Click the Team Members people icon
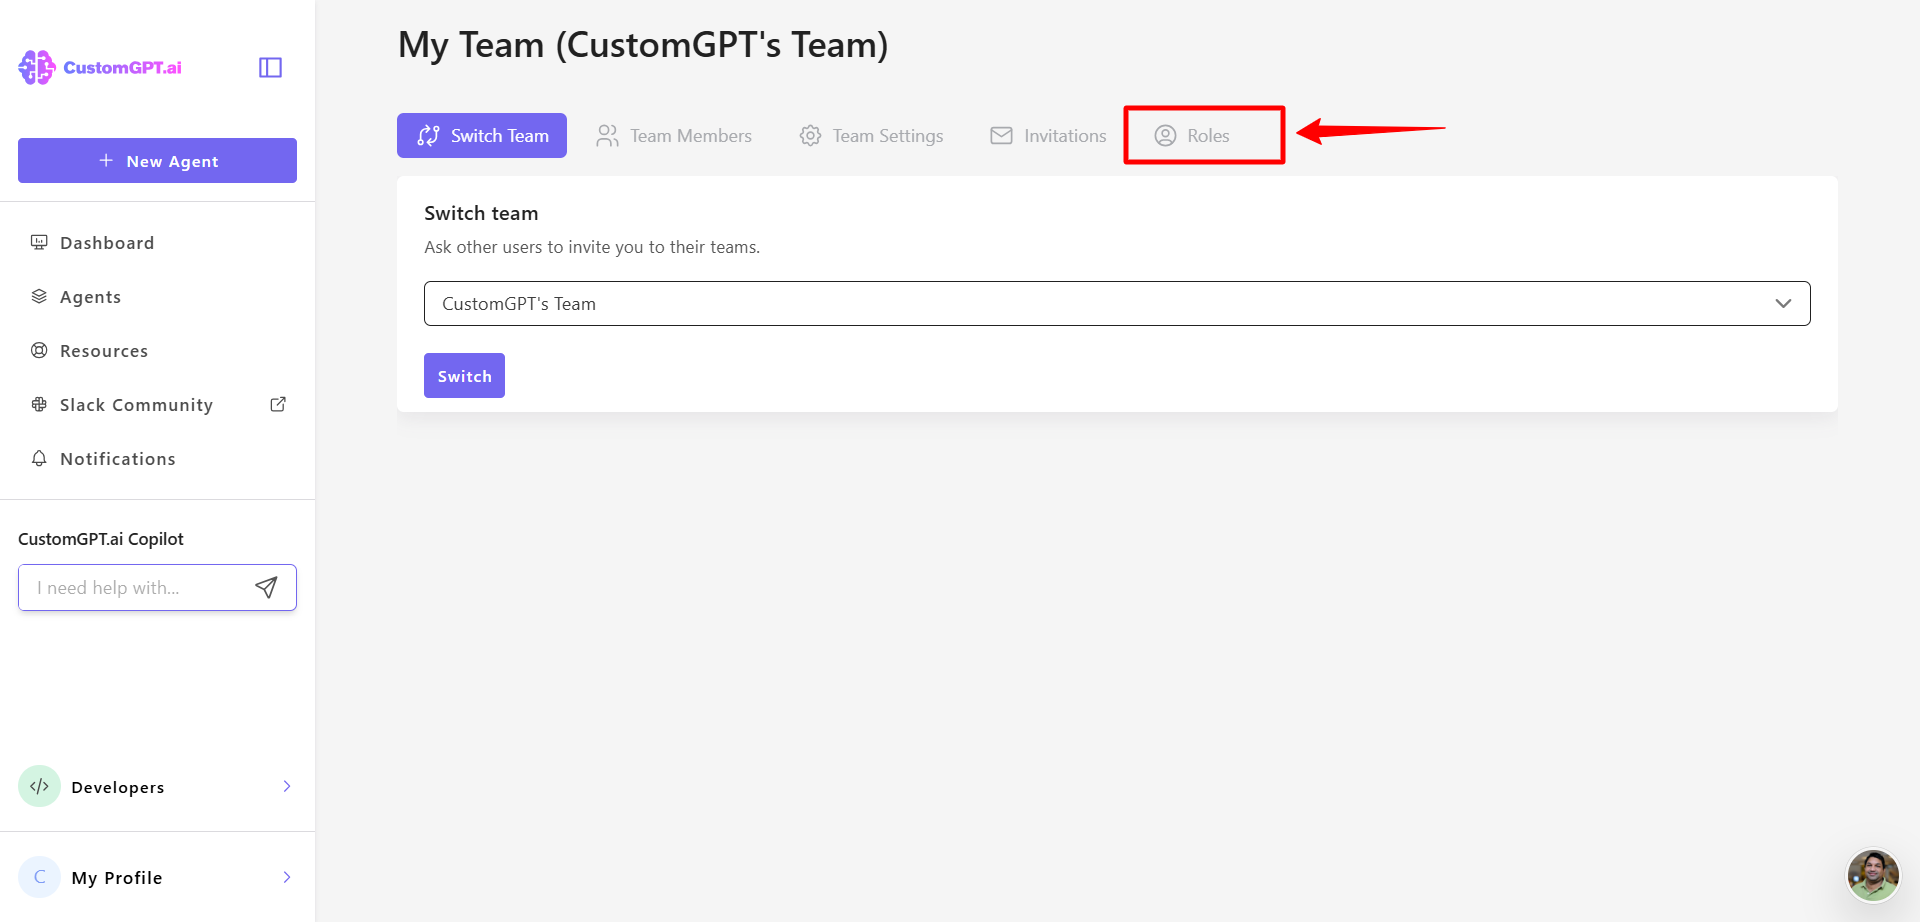 tap(607, 135)
